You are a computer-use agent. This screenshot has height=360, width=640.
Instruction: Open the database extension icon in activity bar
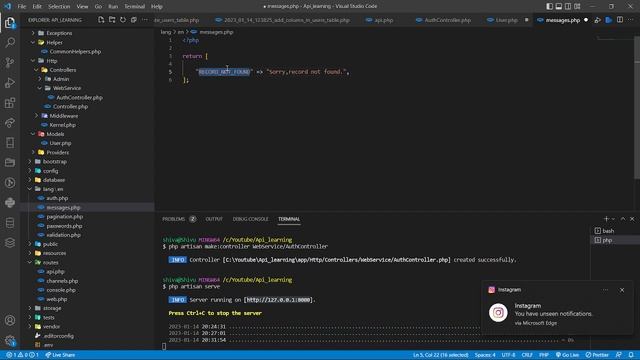click(10, 222)
